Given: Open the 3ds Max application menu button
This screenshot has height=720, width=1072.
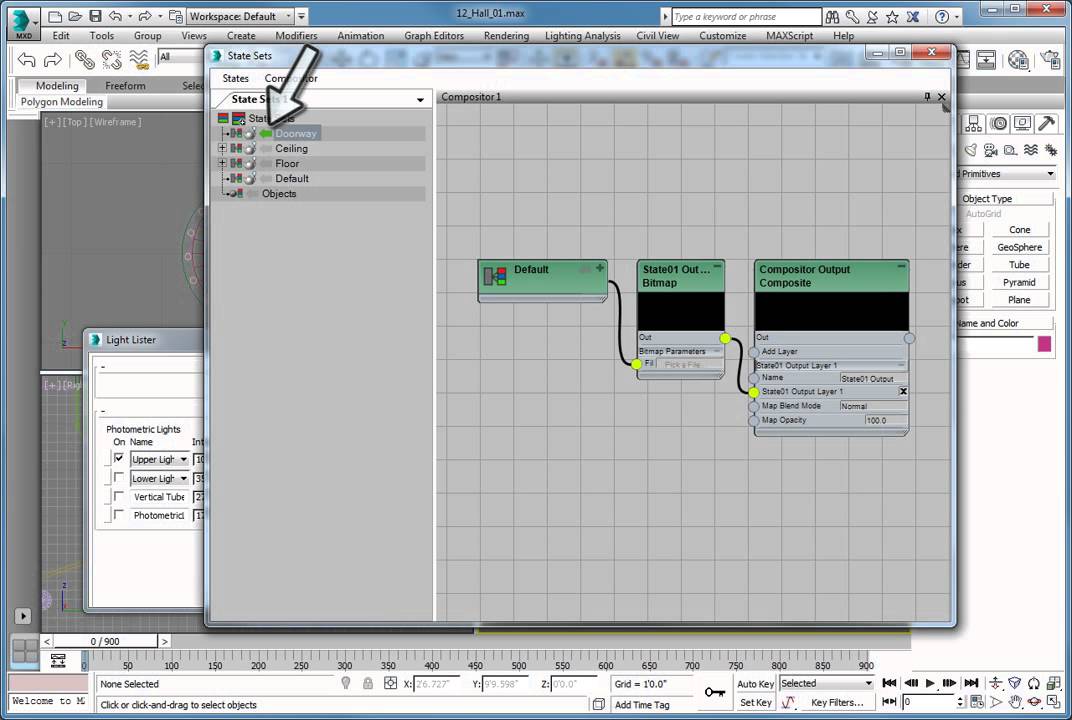Looking at the screenshot, I should coord(23,23).
